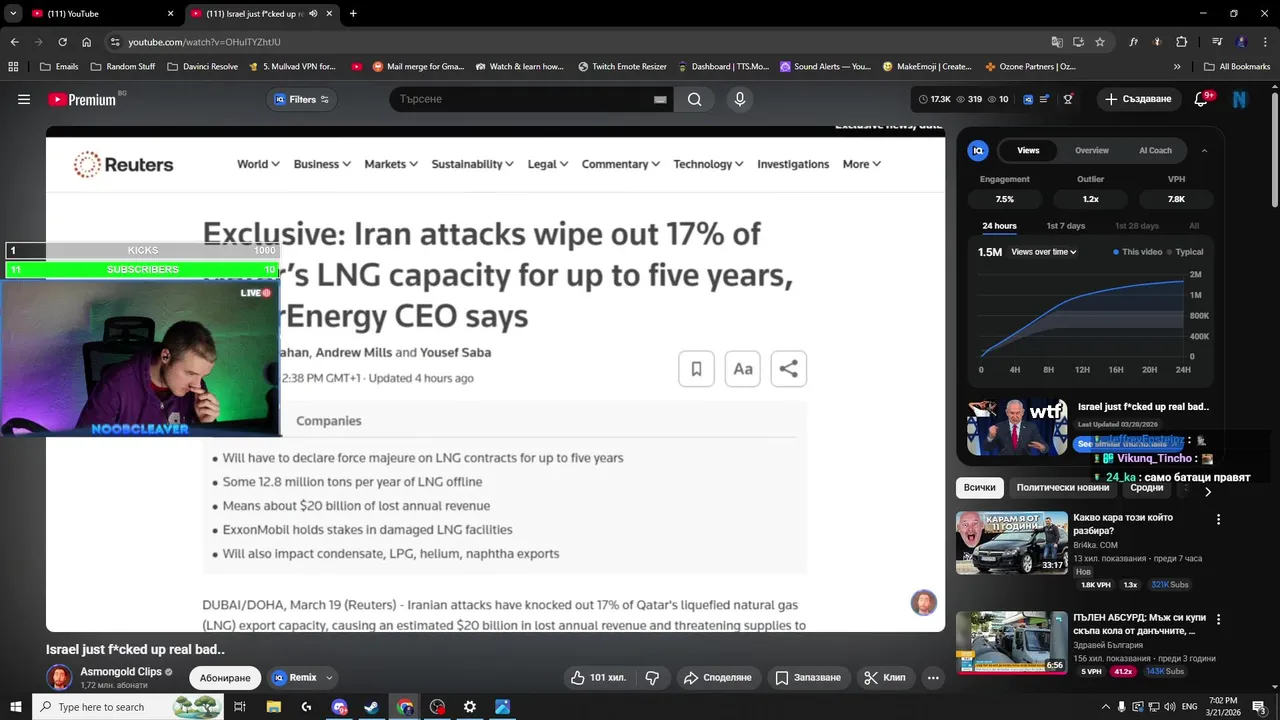Open the Asmongold Clips channel link
This screenshot has height=720, width=1280.
click(x=120, y=672)
